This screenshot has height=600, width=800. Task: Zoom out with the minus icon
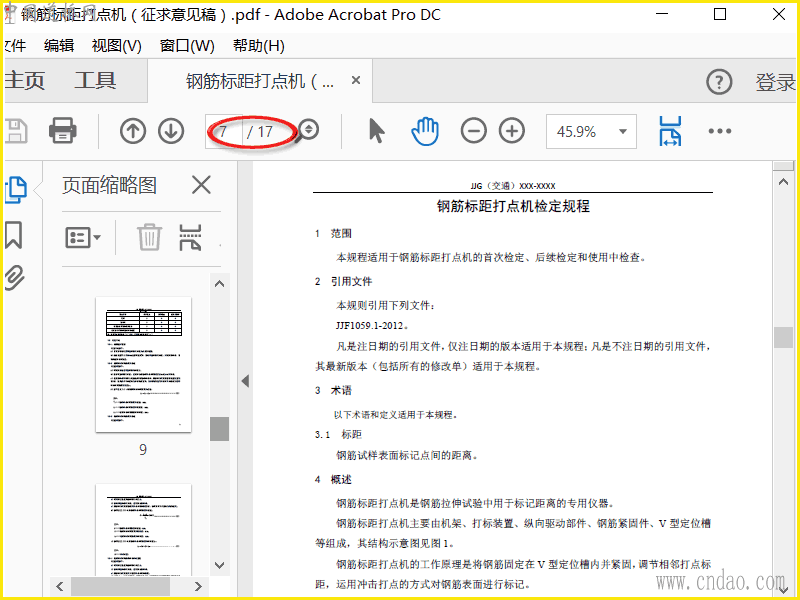473,131
